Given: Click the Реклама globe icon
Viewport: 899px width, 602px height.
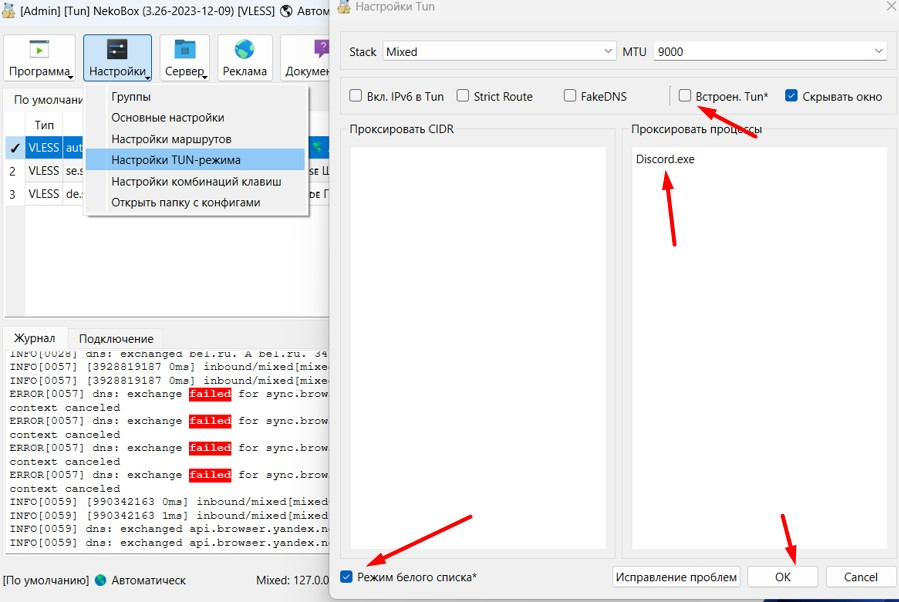Looking at the screenshot, I should 245,50.
